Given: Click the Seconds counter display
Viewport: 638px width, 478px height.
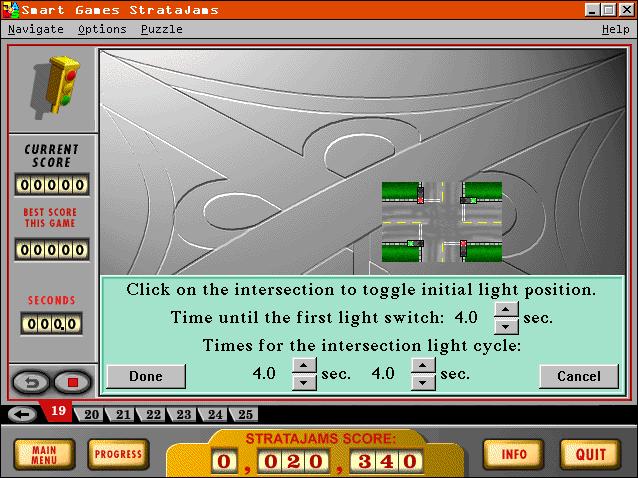Looking at the screenshot, I should point(52,324).
